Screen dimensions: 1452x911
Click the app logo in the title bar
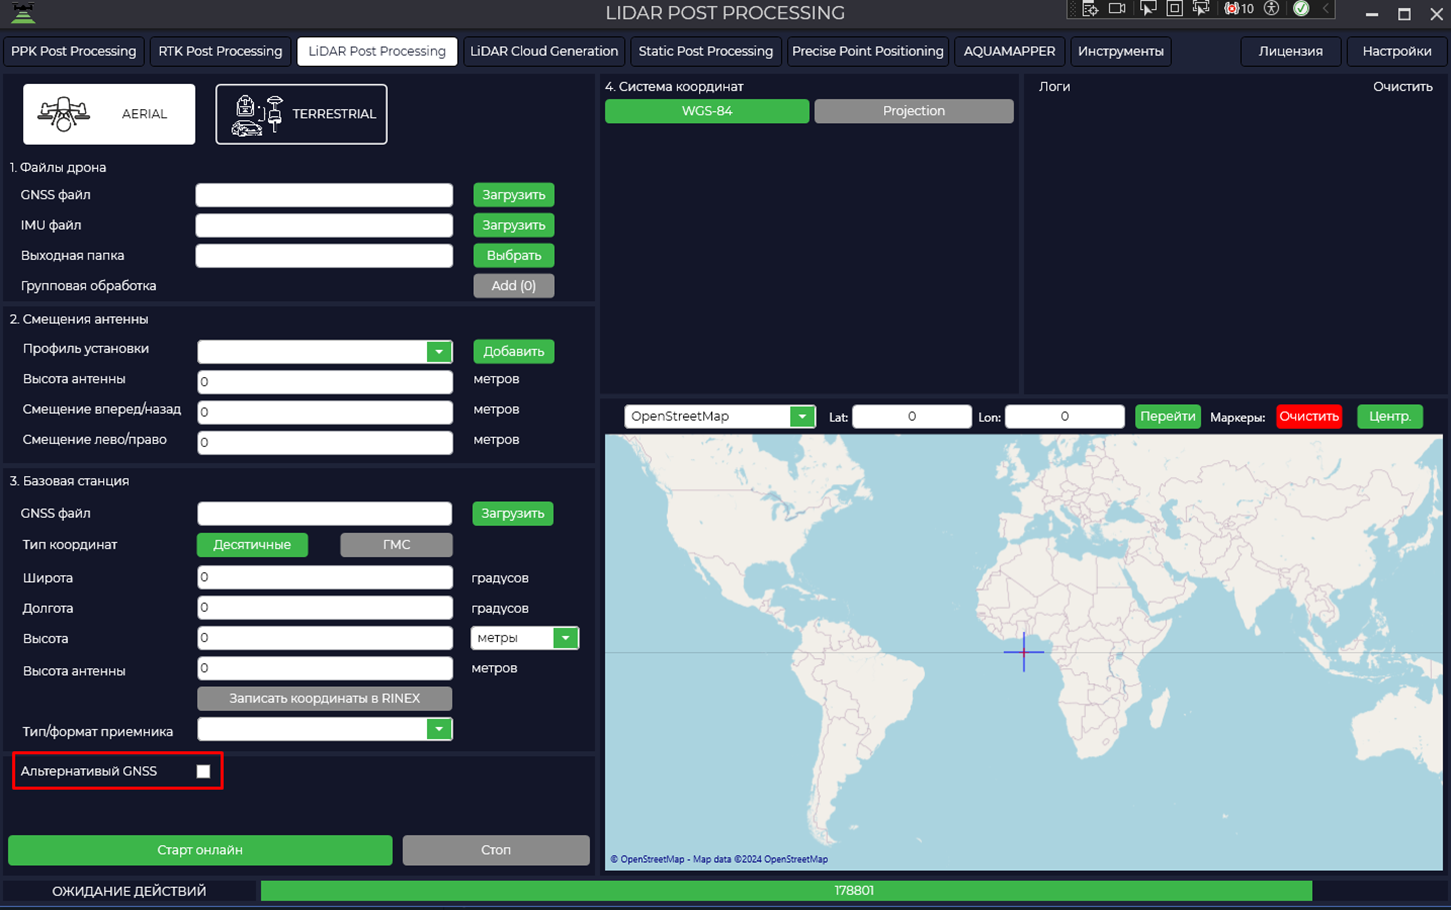(23, 13)
